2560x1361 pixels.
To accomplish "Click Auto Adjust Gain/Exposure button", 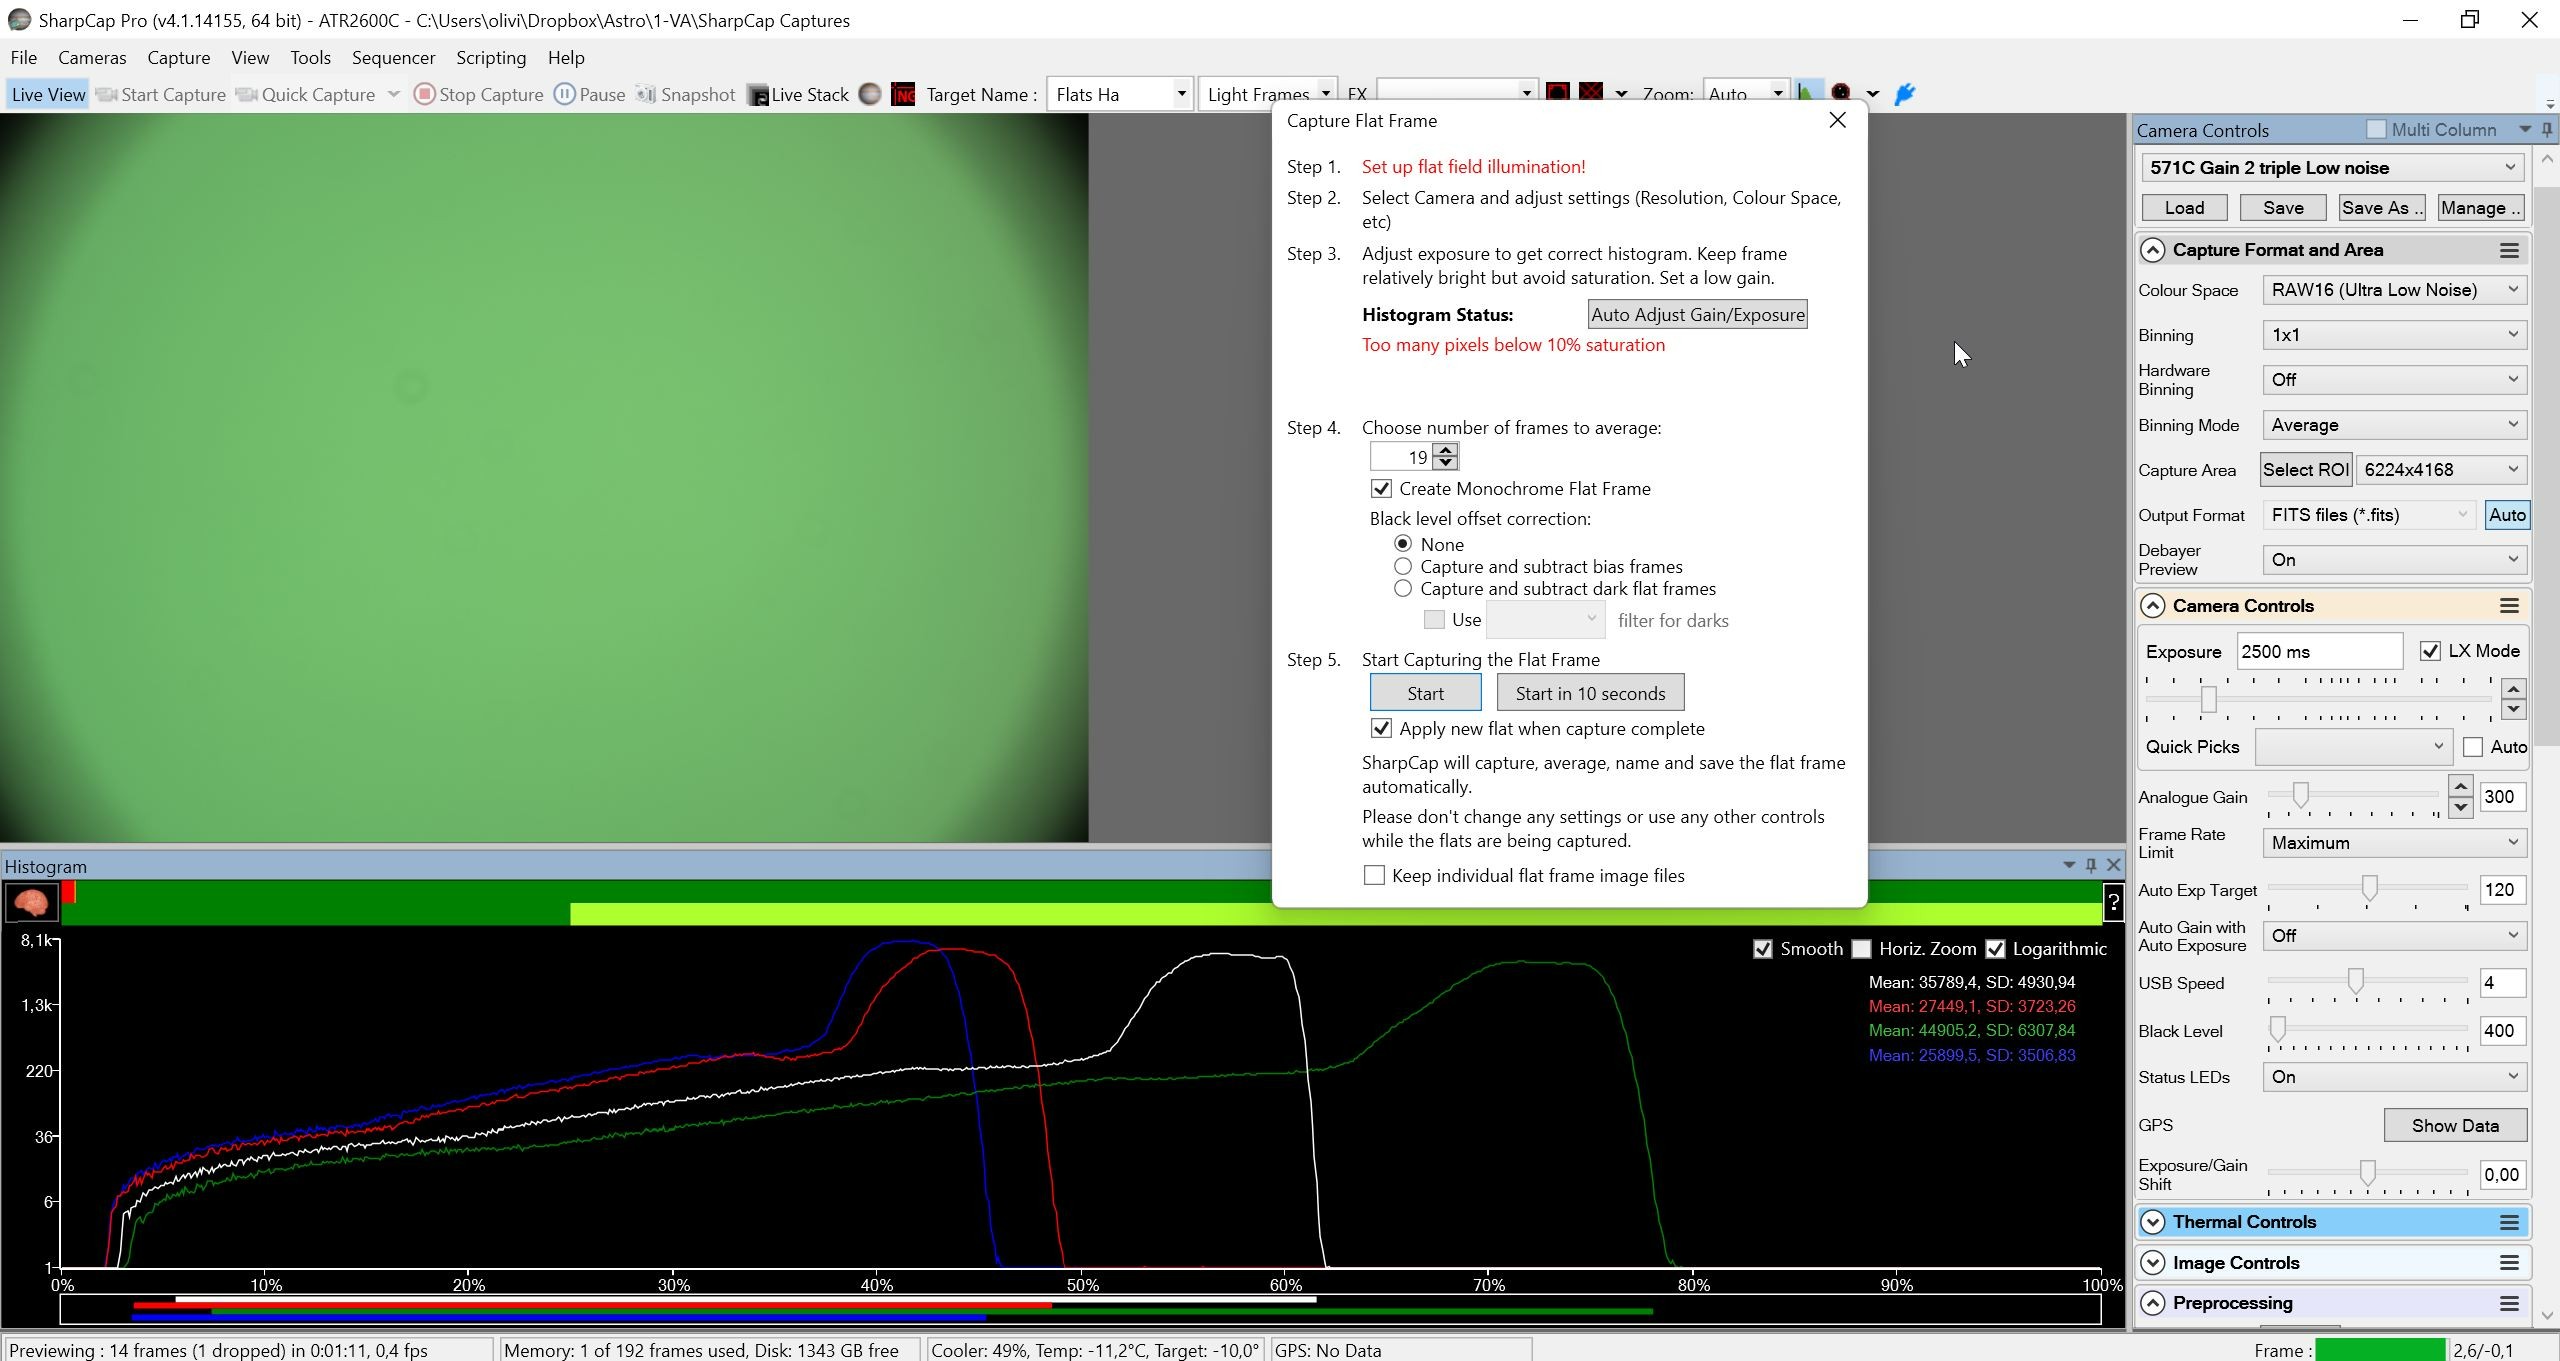I will tap(1697, 314).
